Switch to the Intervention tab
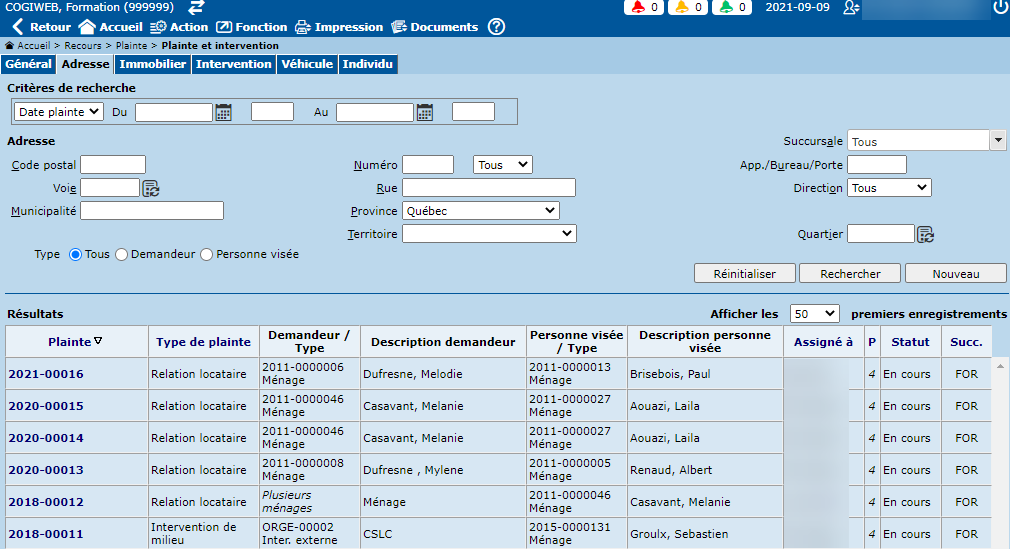Screen dimensions: 1010x549 [x=233, y=64]
